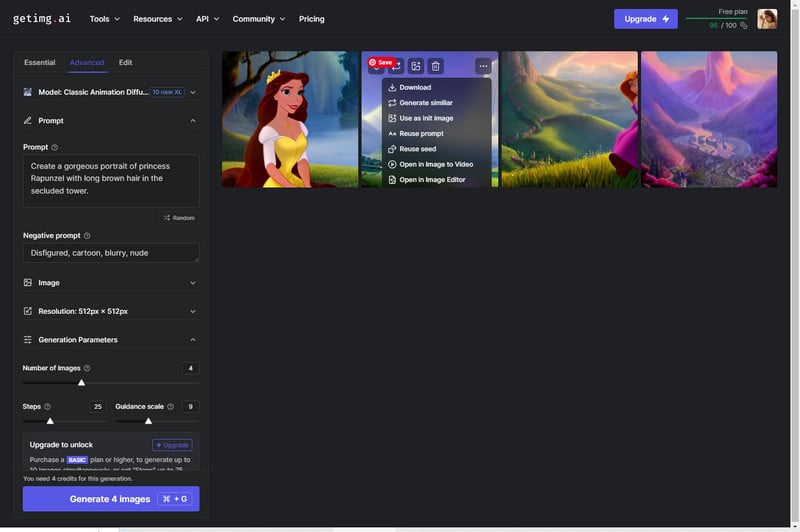Click the Guidance scale value box showing 9
Image resolution: width=800 pixels, height=532 pixels.
[190, 407]
